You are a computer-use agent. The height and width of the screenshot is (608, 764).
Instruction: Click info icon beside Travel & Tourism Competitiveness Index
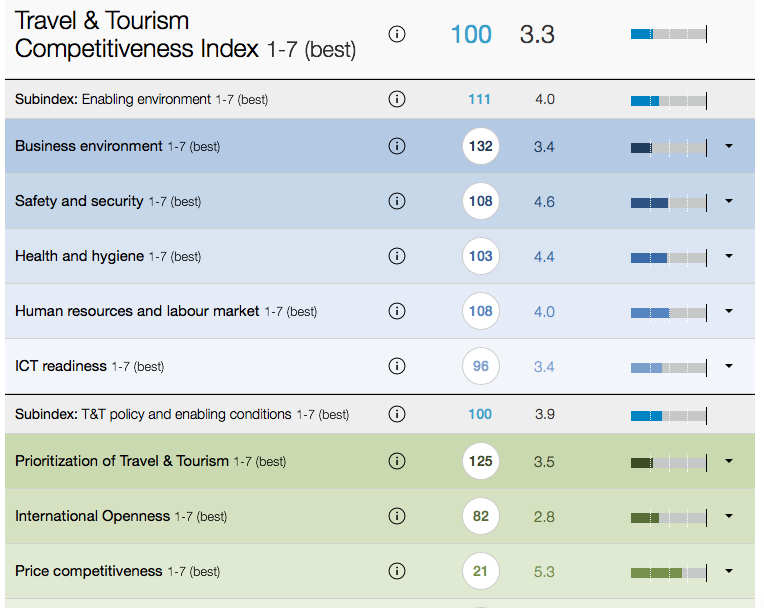[396, 34]
